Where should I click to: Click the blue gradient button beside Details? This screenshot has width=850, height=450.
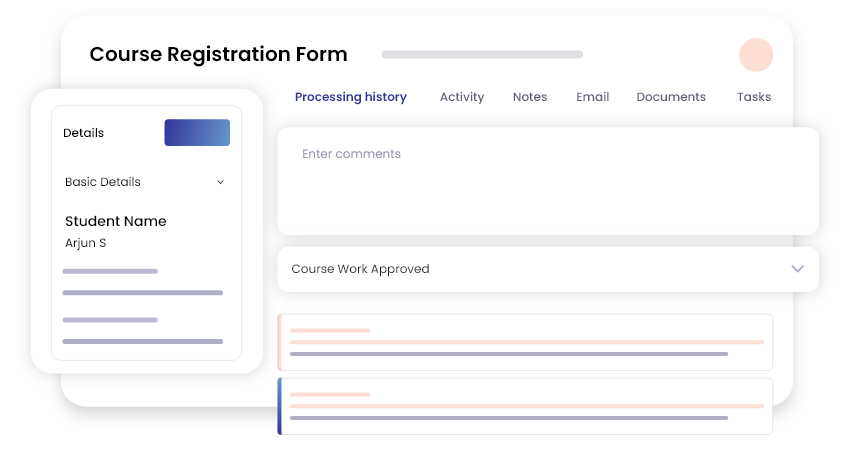pyautogui.click(x=197, y=132)
